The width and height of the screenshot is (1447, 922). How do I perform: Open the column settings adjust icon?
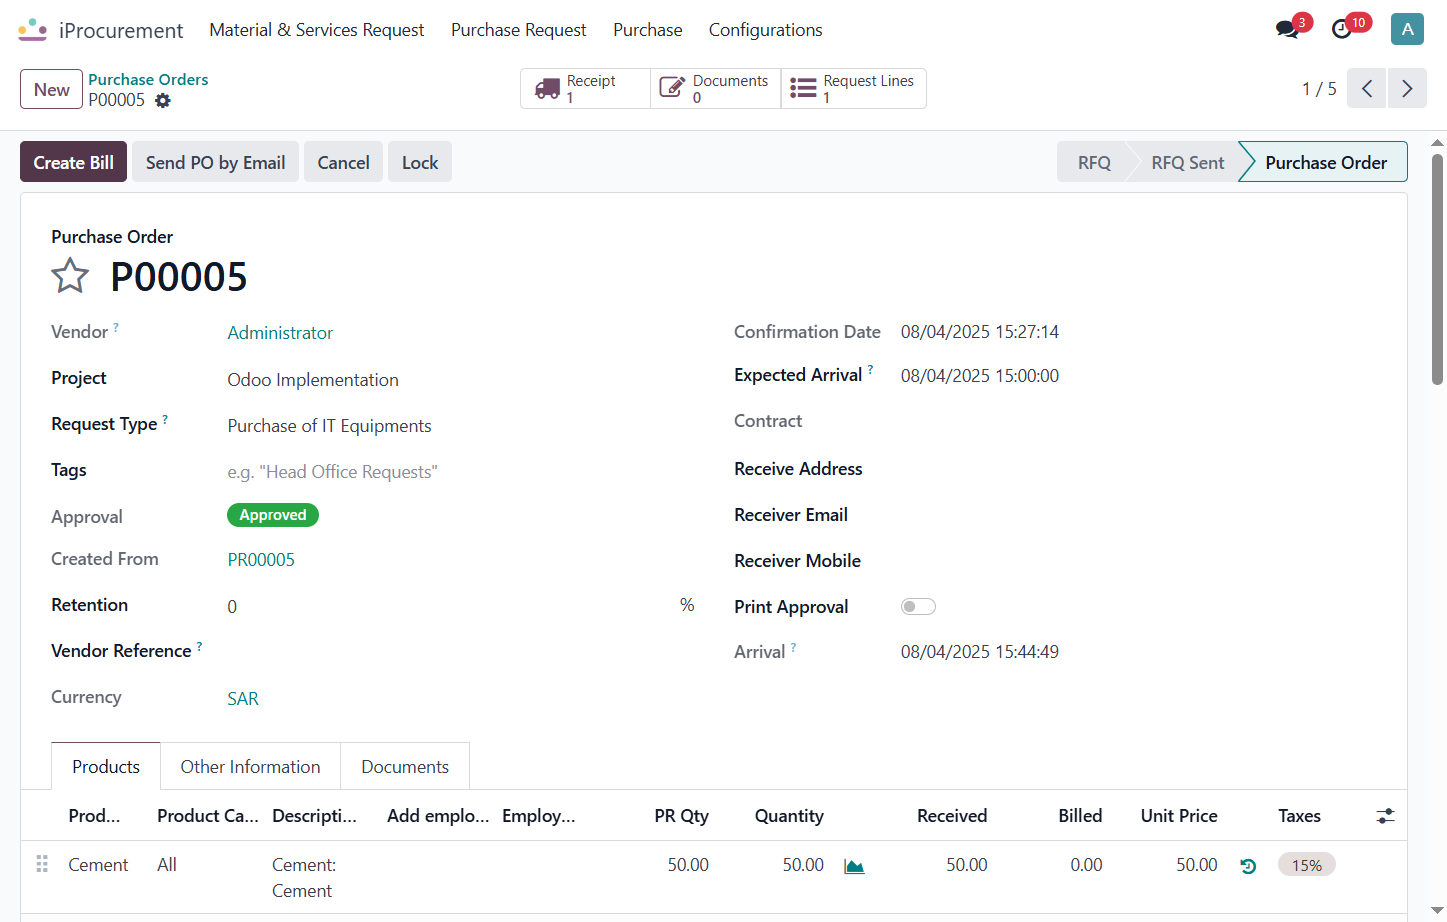[1385, 816]
